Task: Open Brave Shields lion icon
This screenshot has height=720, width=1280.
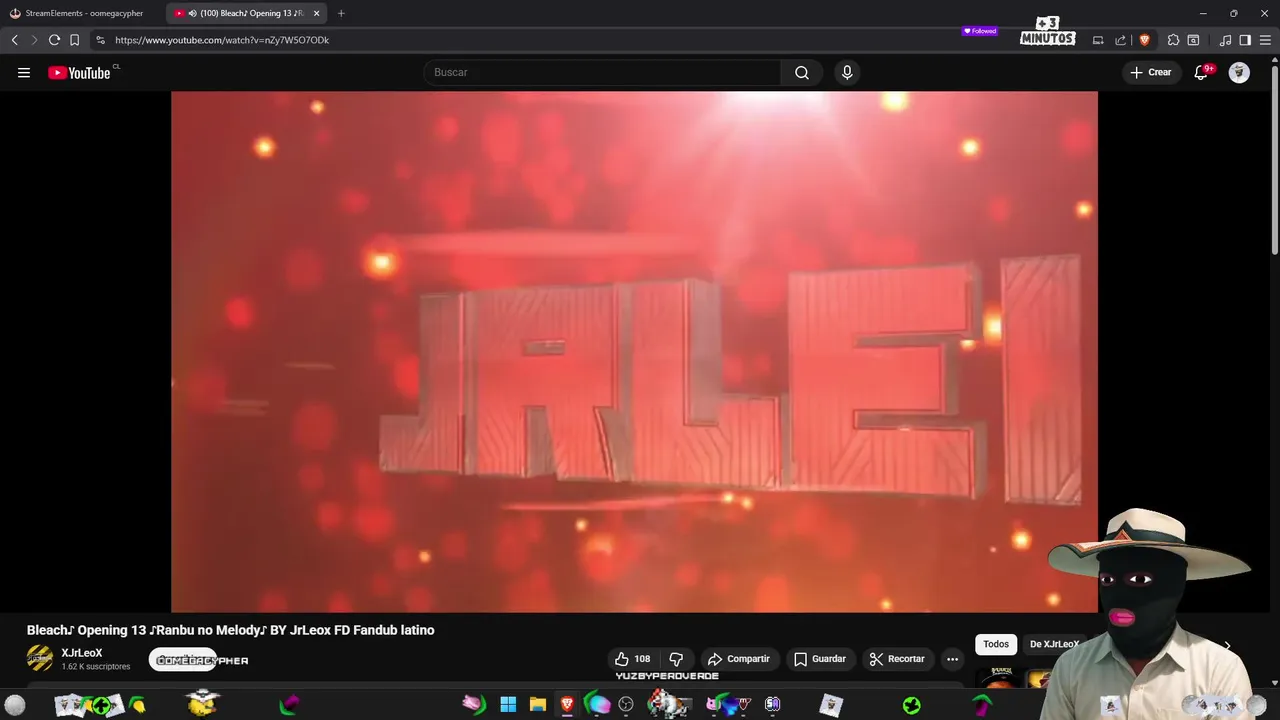Action: tap(1145, 40)
